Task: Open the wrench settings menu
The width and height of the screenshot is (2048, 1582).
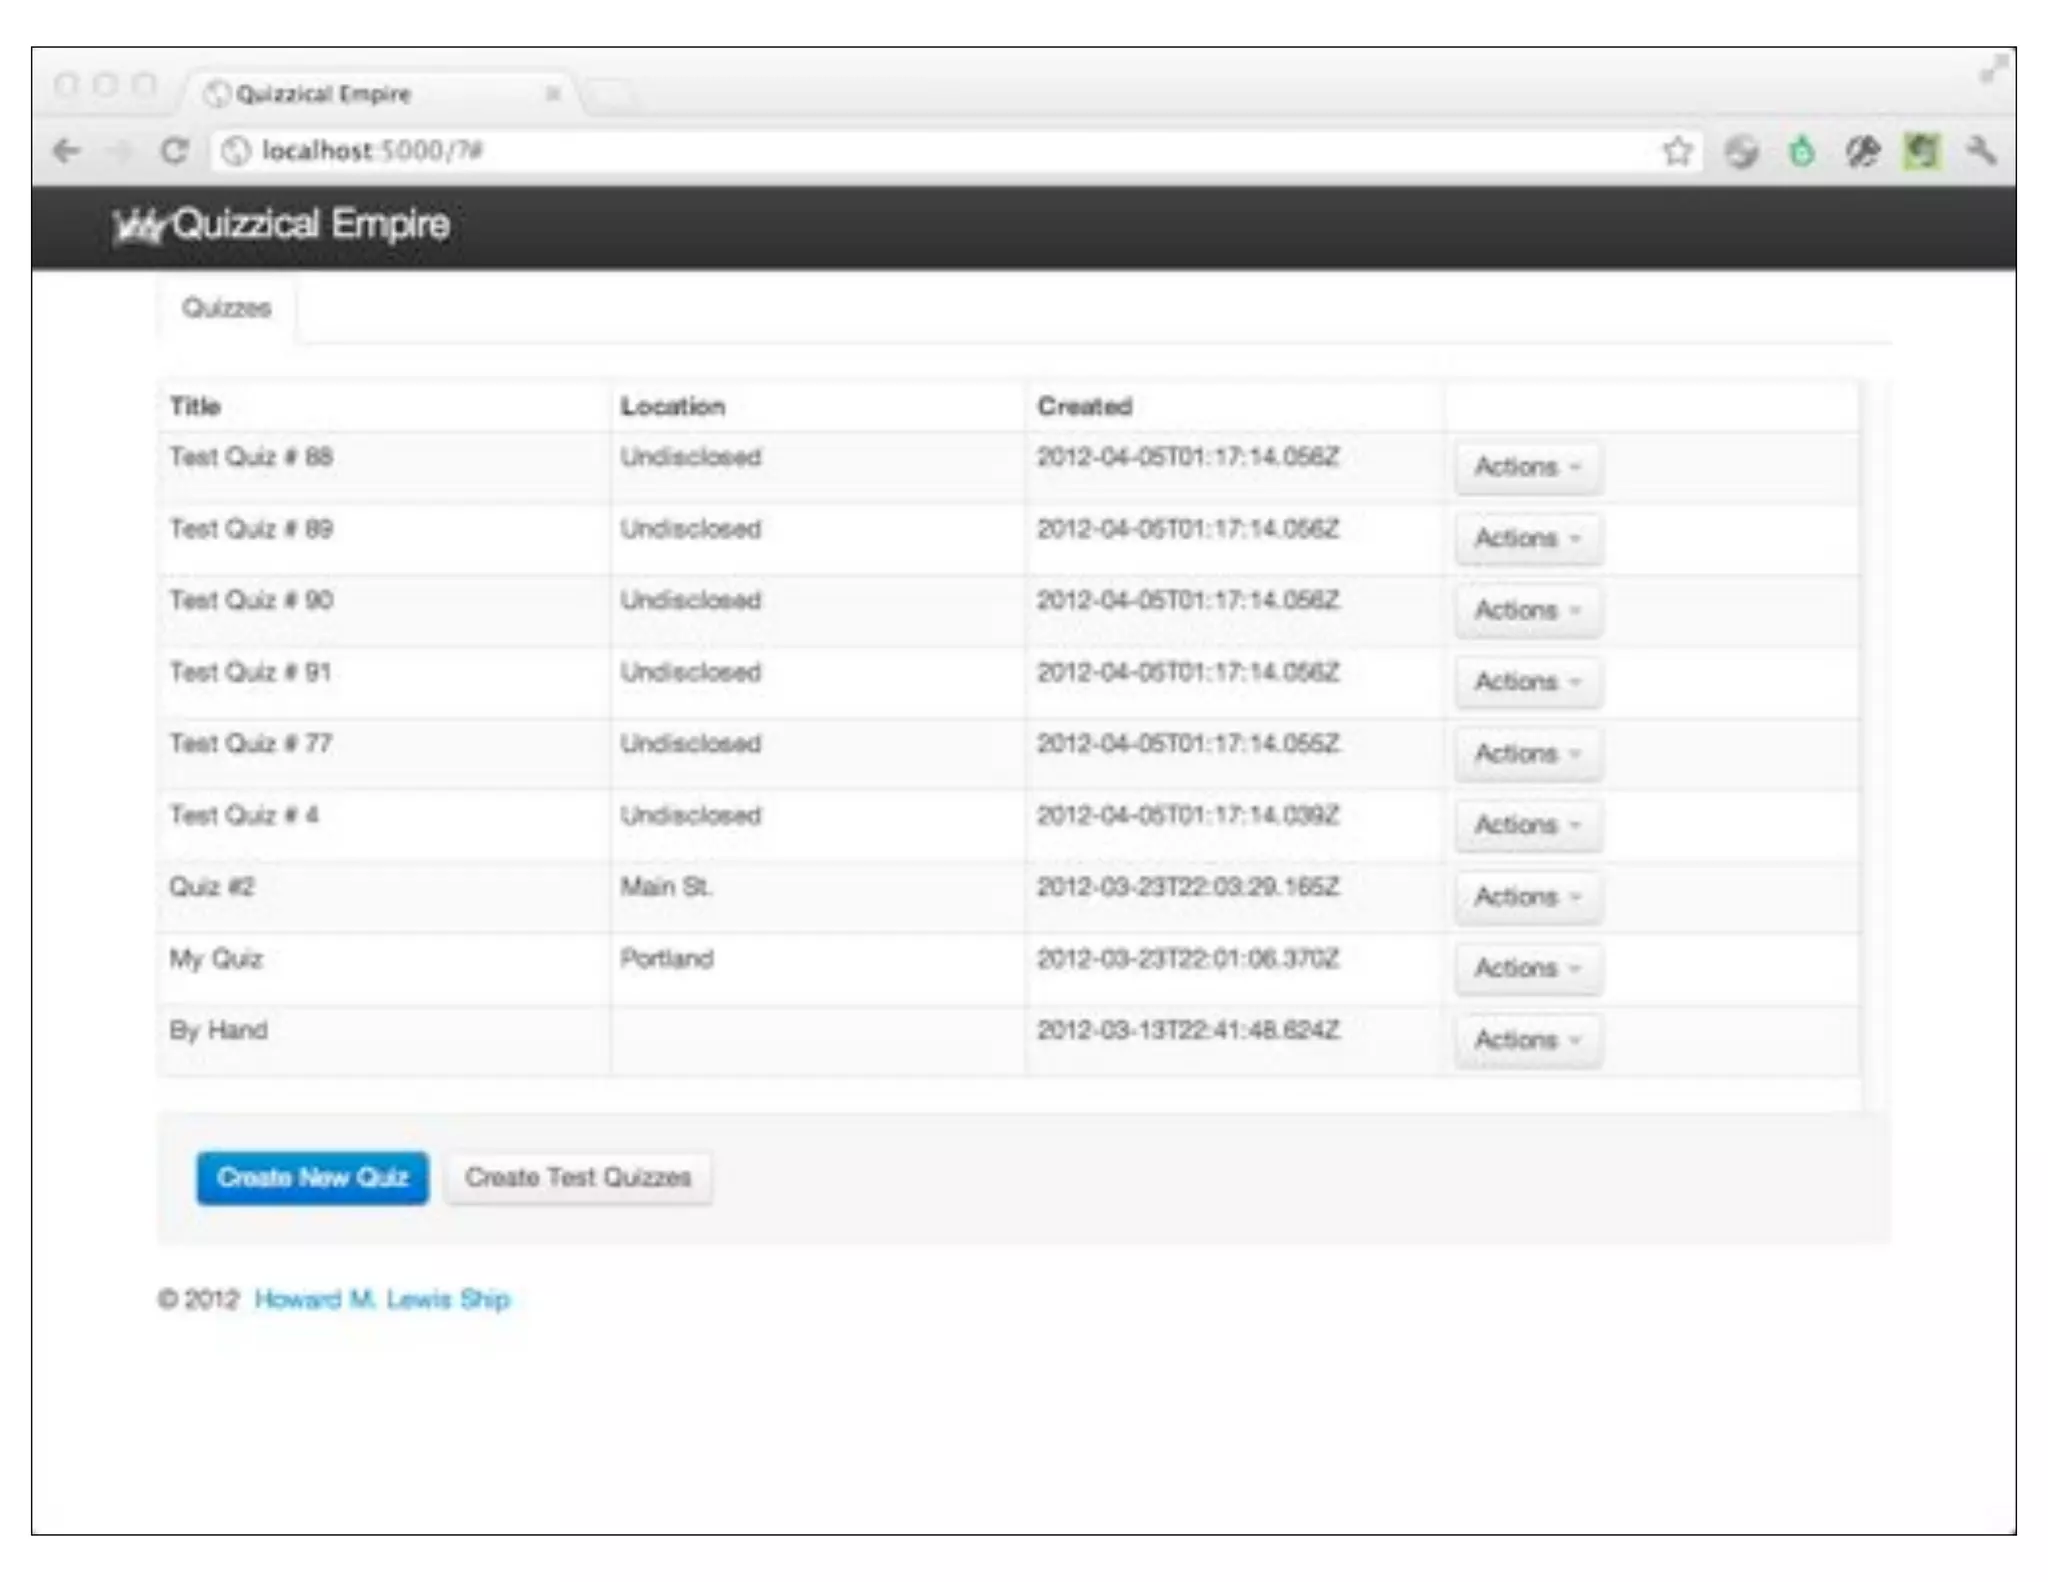Action: coord(1981,151)
